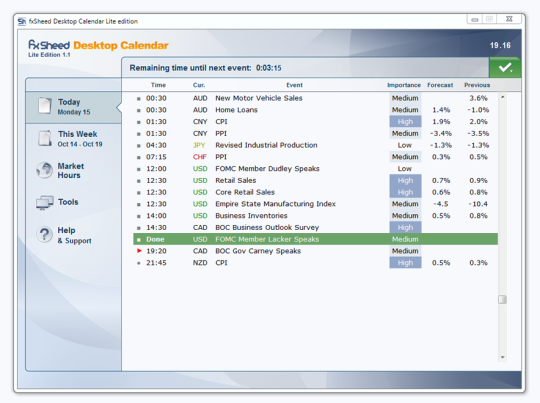540x403 pixels.
Task: Close the fxSheed Desktop Calendar window
Action: 509,19
